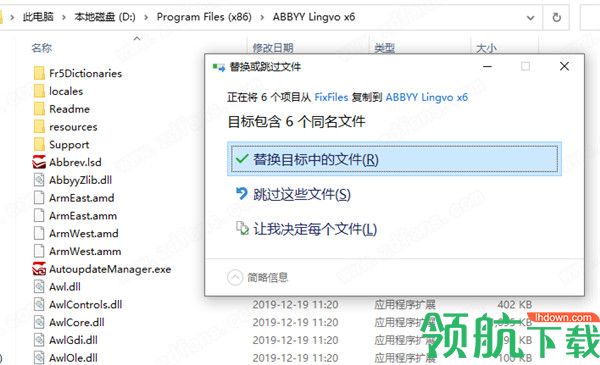The image size is (600, 365).
Task: Refresh the Explorer folder view
Action: click(x=556, y=17)
